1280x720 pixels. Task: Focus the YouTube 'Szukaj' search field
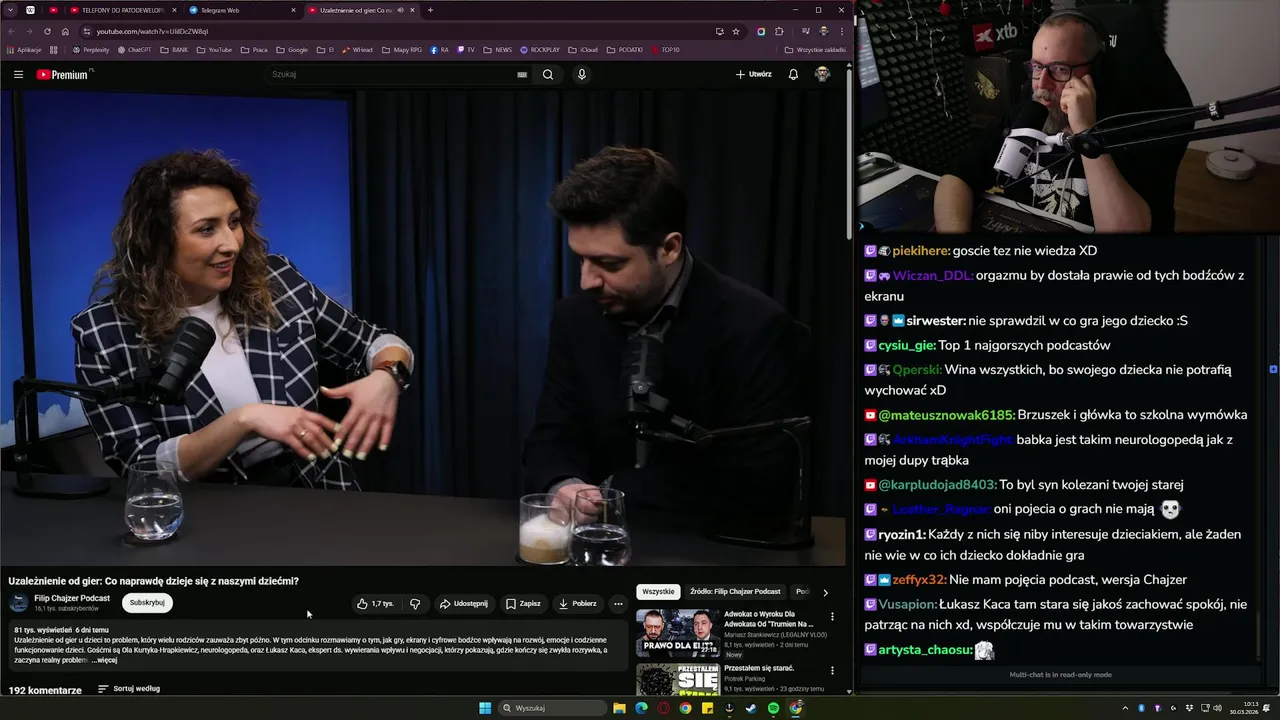(x=390, y=74)
